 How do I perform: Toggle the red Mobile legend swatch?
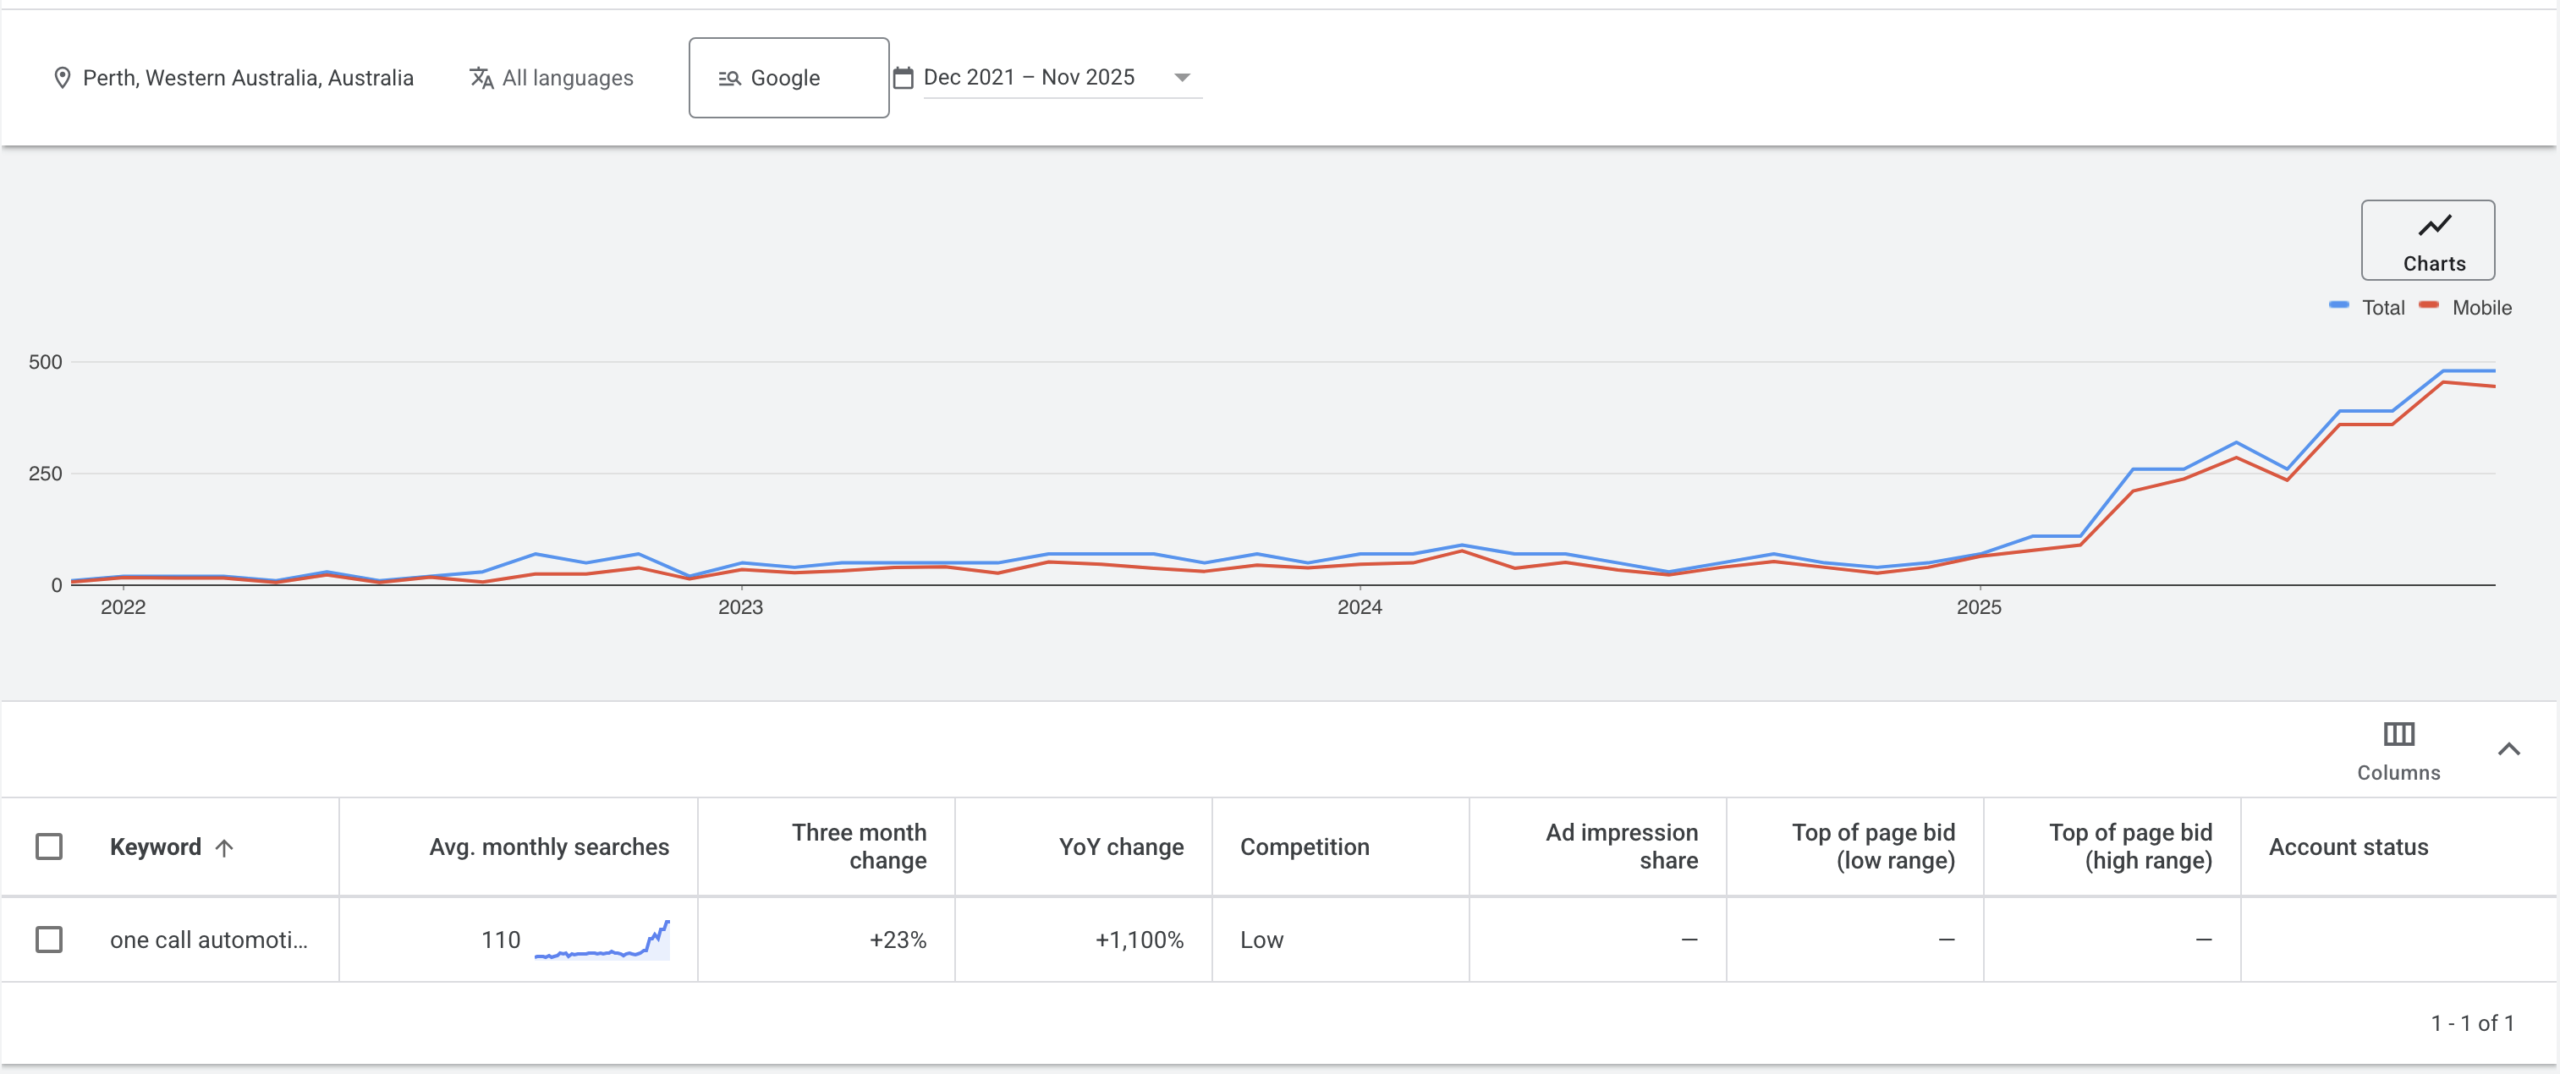[2429, 306]
